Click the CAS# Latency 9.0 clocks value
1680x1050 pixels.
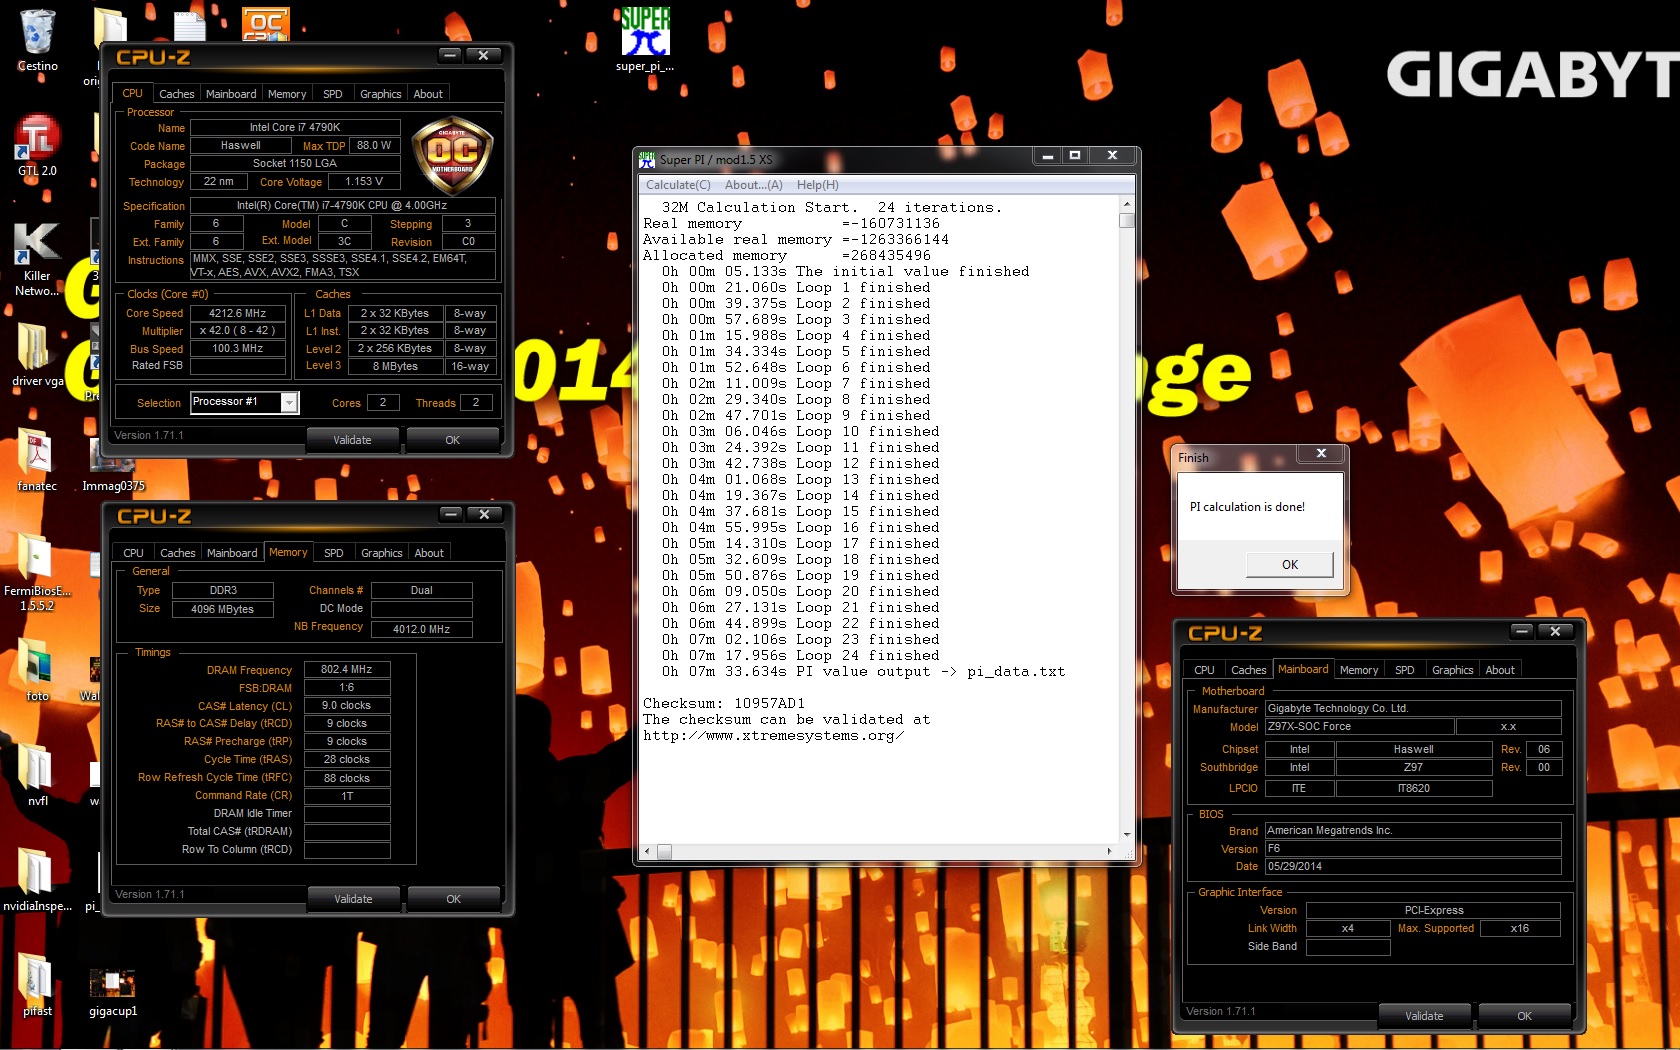(347, 705)
